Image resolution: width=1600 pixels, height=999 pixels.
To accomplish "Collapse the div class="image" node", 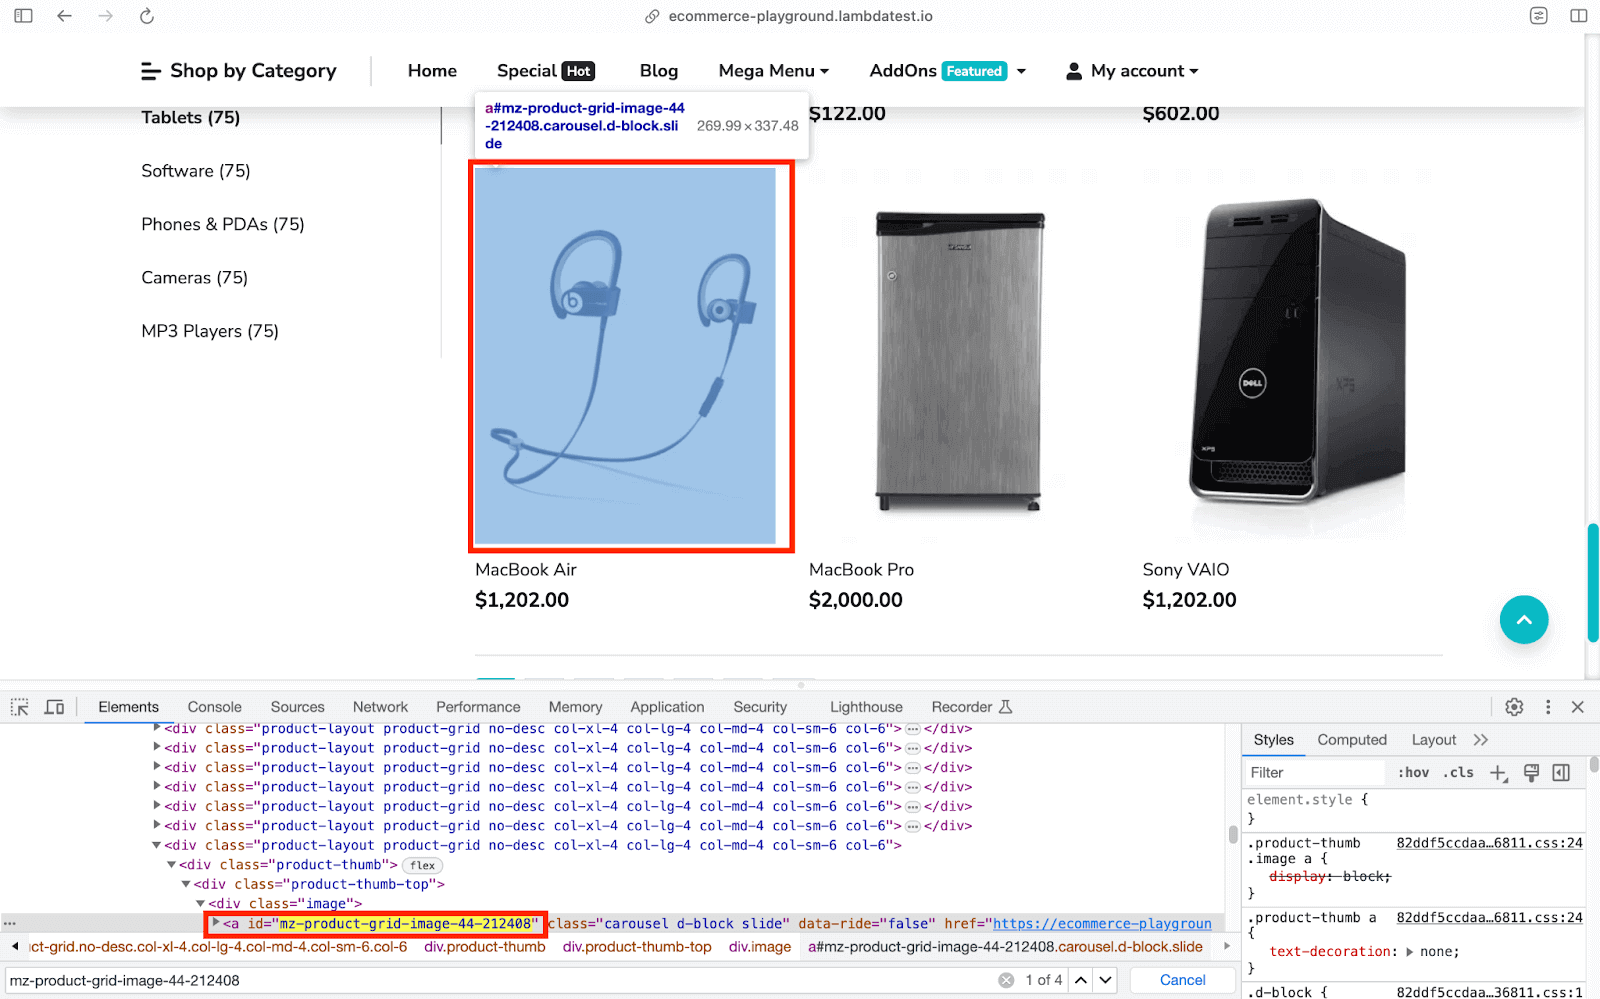I will tap(201, 904).
